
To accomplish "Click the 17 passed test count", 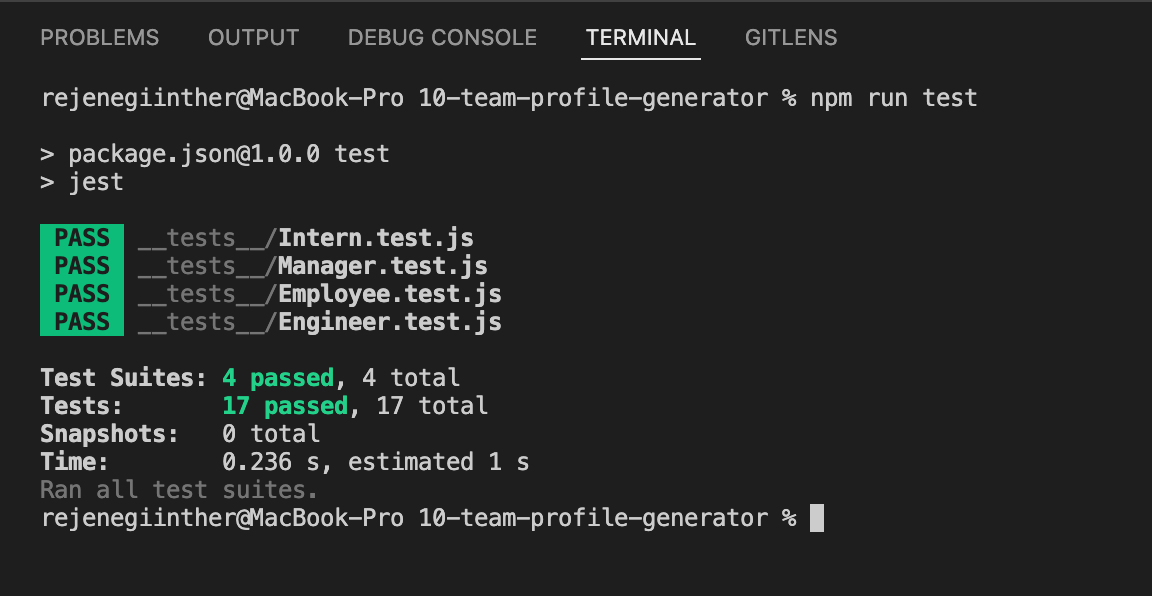I will click(x=286, y=405).
